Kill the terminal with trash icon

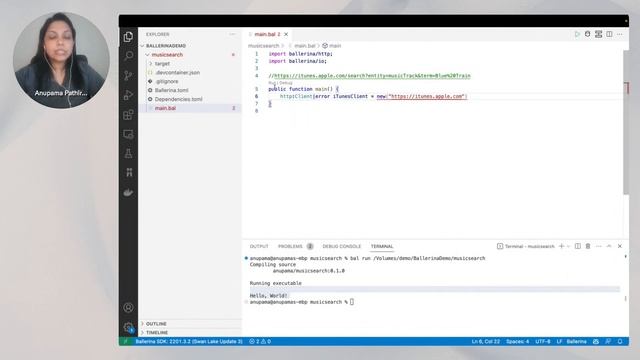tap(588, 246)
